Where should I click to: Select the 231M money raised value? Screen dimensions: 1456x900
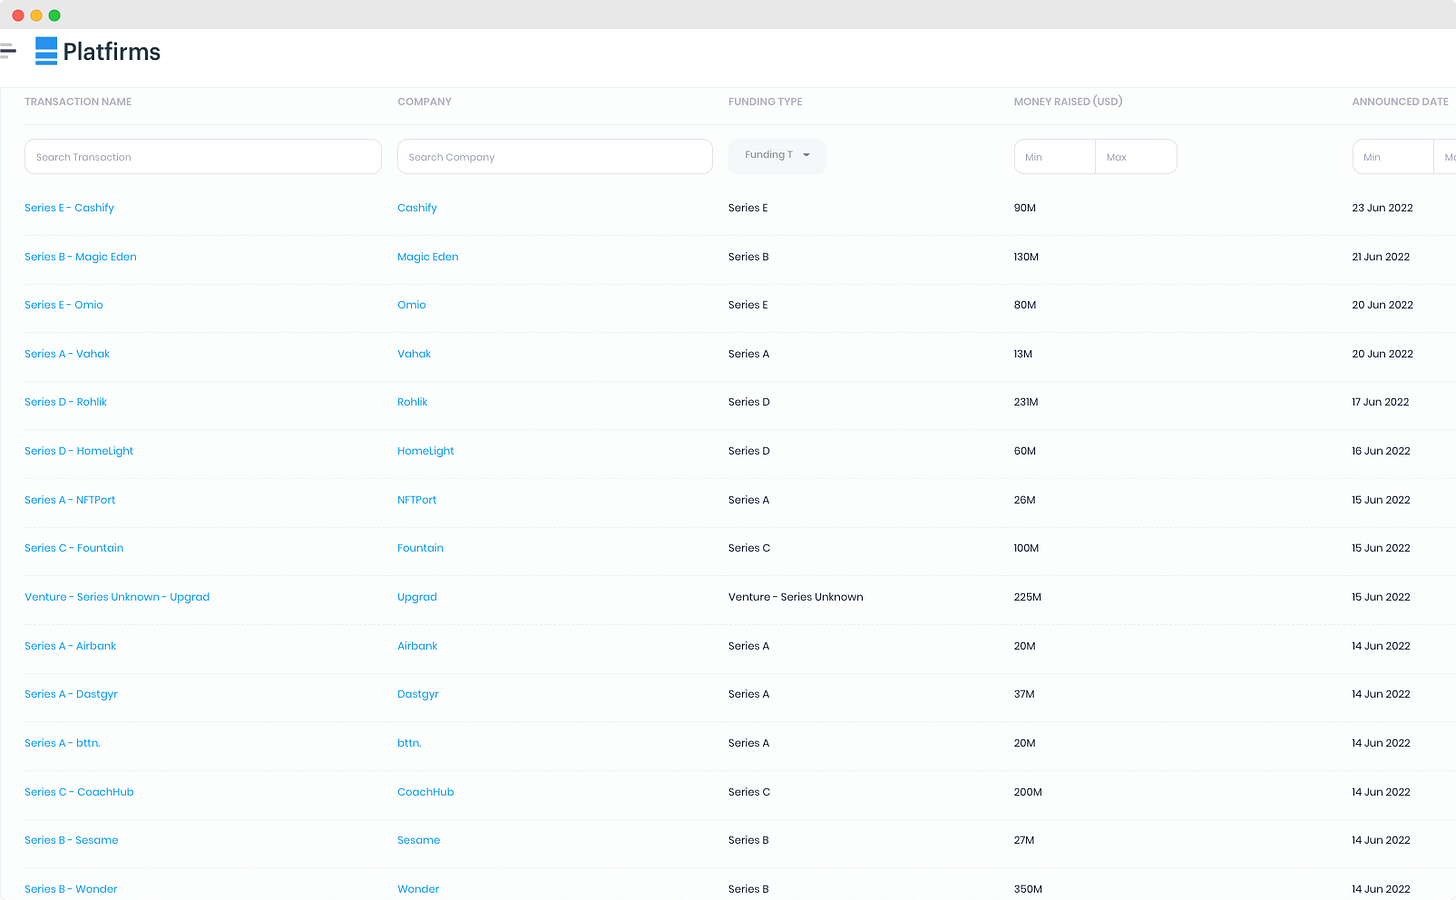click(x=1026, y=402)
